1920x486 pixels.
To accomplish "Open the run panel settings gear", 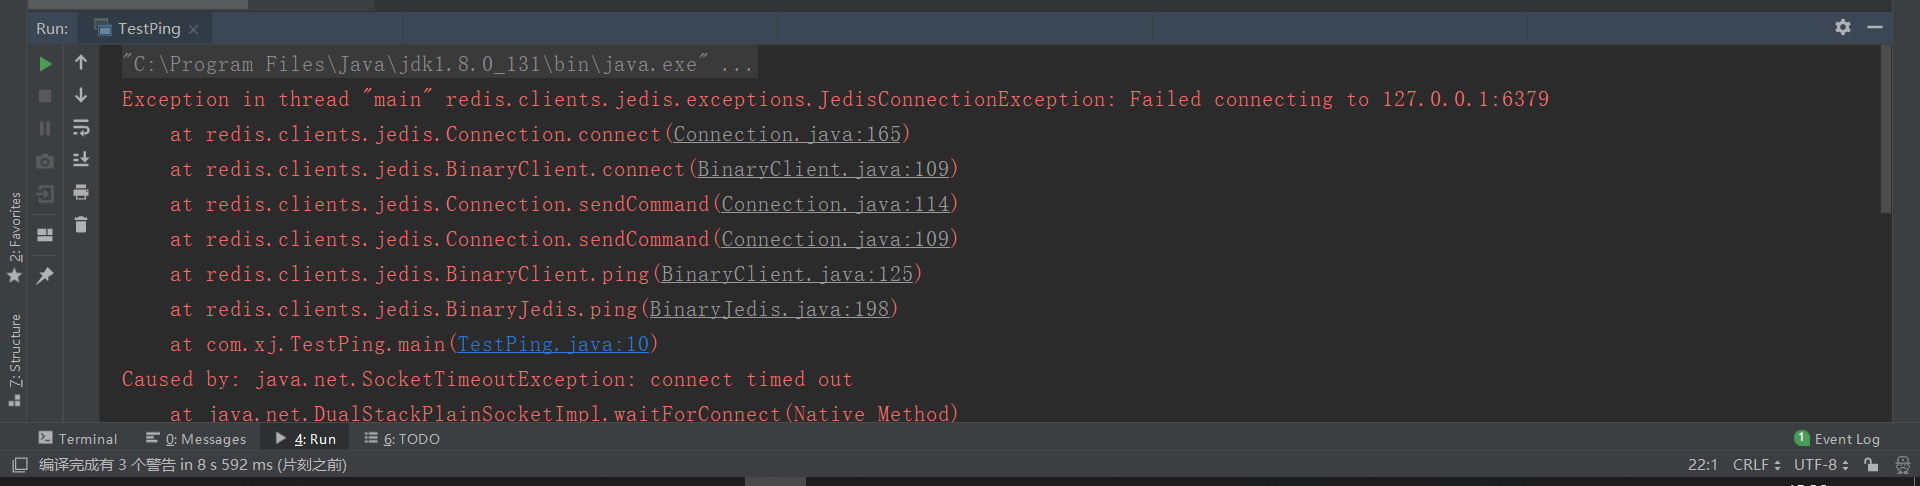I will click(1843, 27).
